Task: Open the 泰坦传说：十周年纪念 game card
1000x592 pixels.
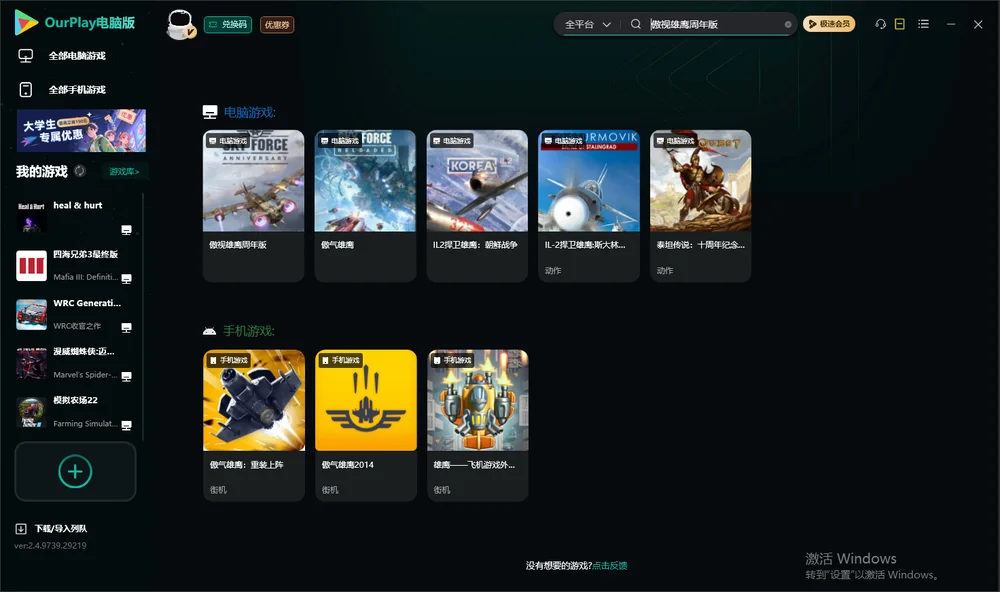Action: (700, 205)
